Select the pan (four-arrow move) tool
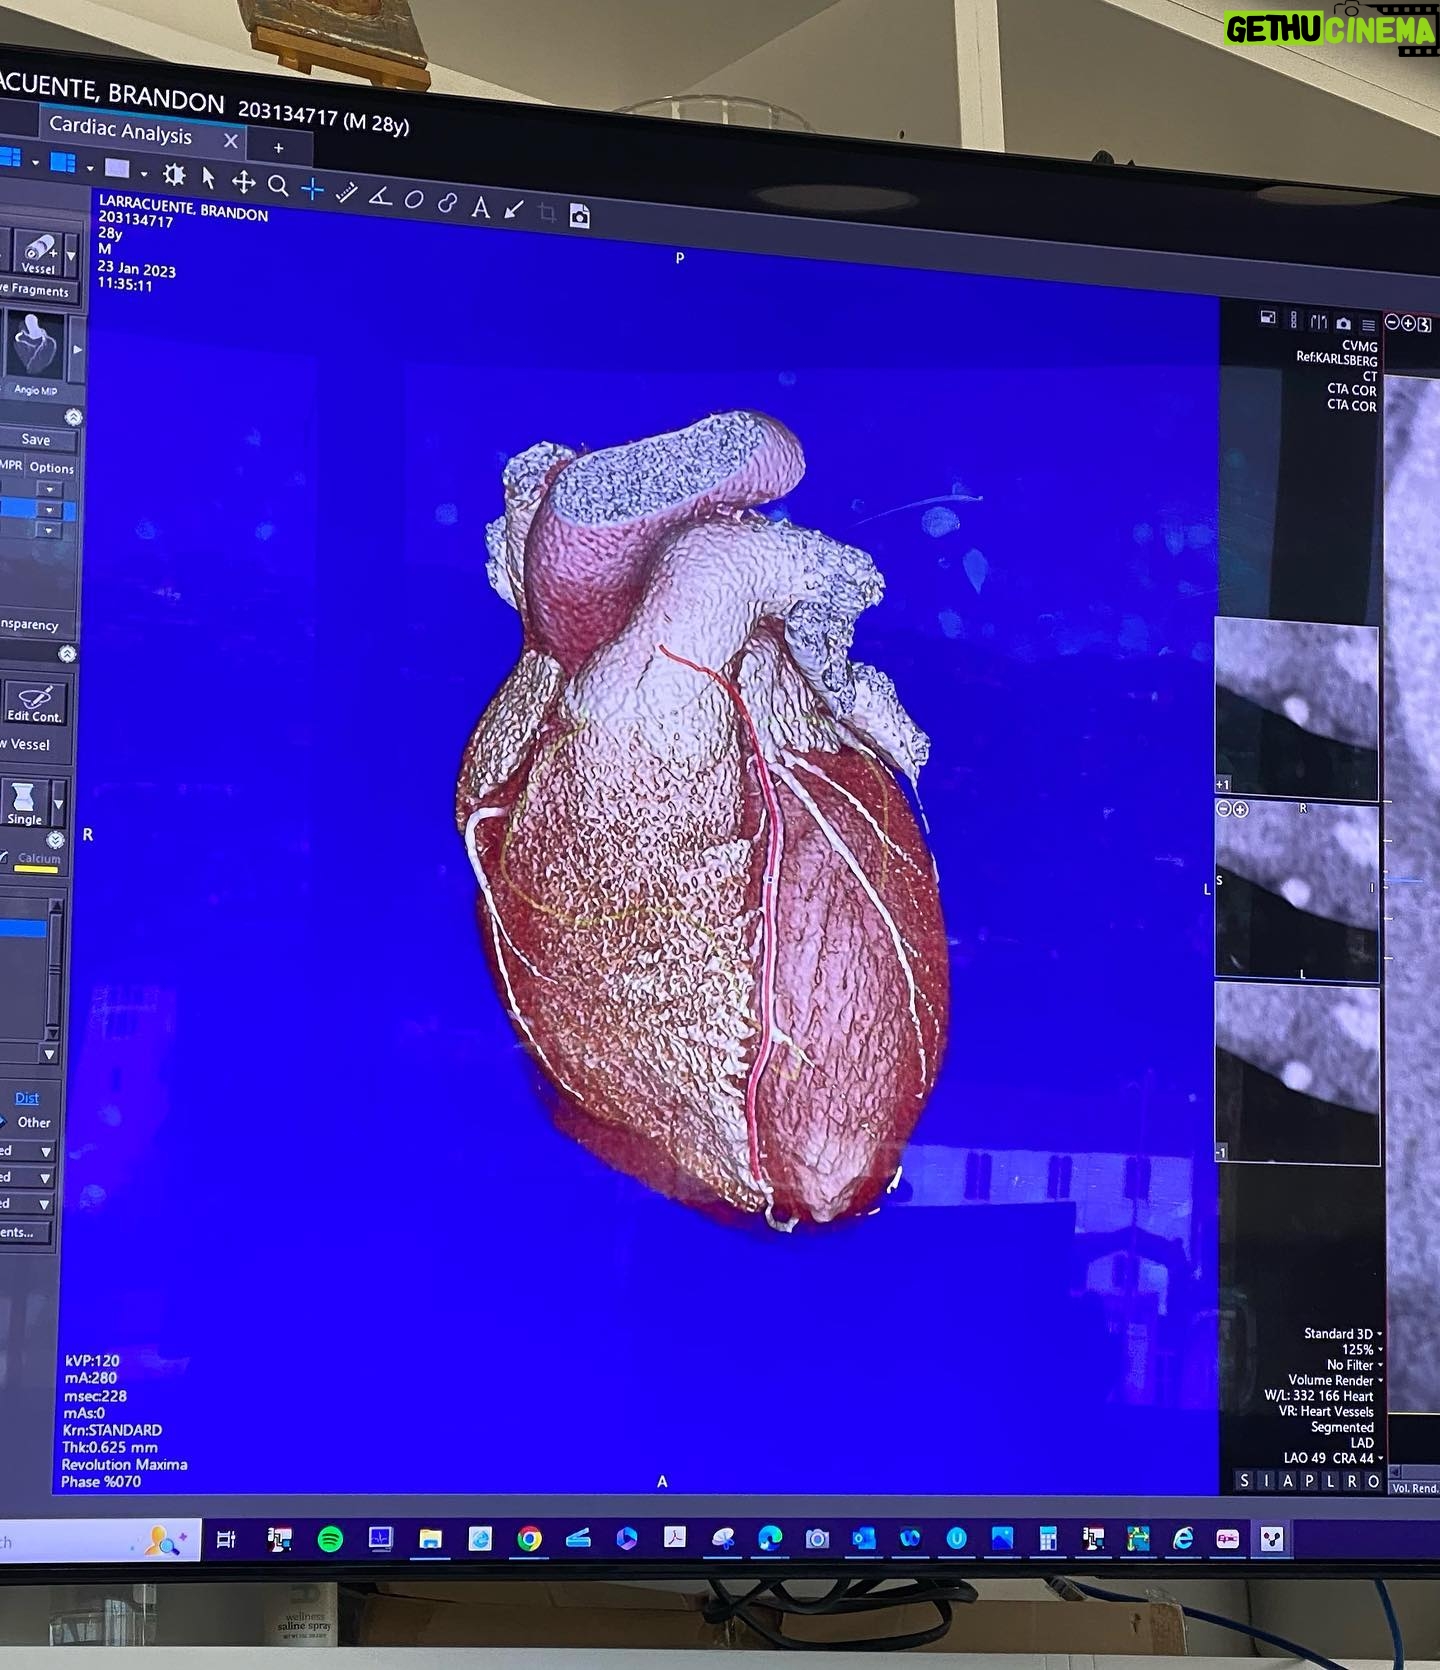This screenshot has width=1440, height=1670. coord(243,182)
